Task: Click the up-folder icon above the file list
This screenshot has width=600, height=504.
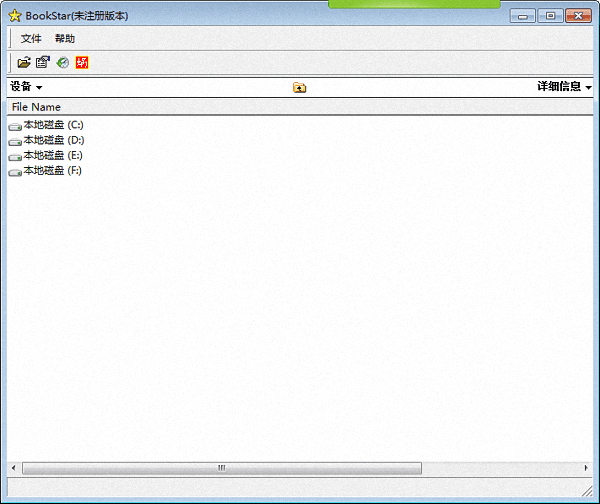Action: (x=299, y=88)
